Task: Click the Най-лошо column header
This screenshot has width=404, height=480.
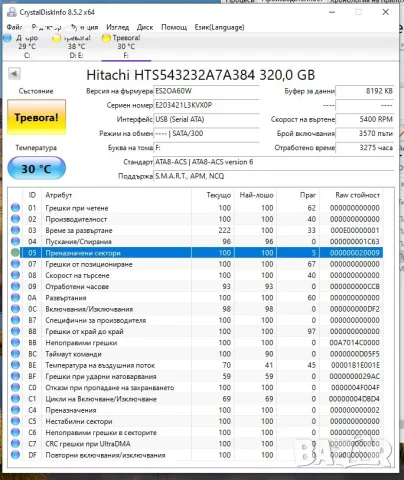Action: pyautogui.click(x=256, y=195)
